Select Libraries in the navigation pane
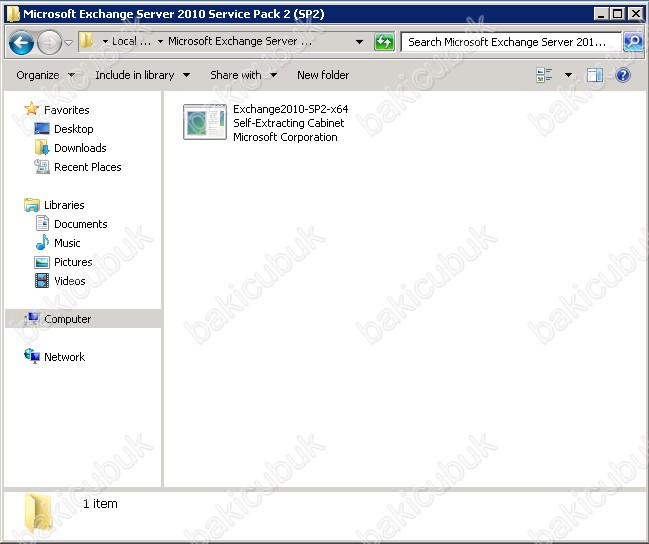649x544 pixels. (x=64, y=205)
